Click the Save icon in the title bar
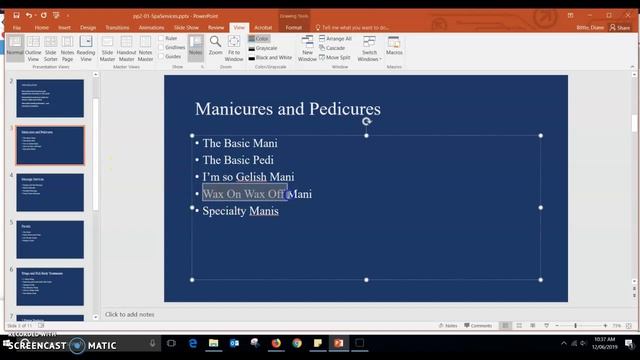The height and width of the screenshot is (360, 640). [x=16, y=16]
